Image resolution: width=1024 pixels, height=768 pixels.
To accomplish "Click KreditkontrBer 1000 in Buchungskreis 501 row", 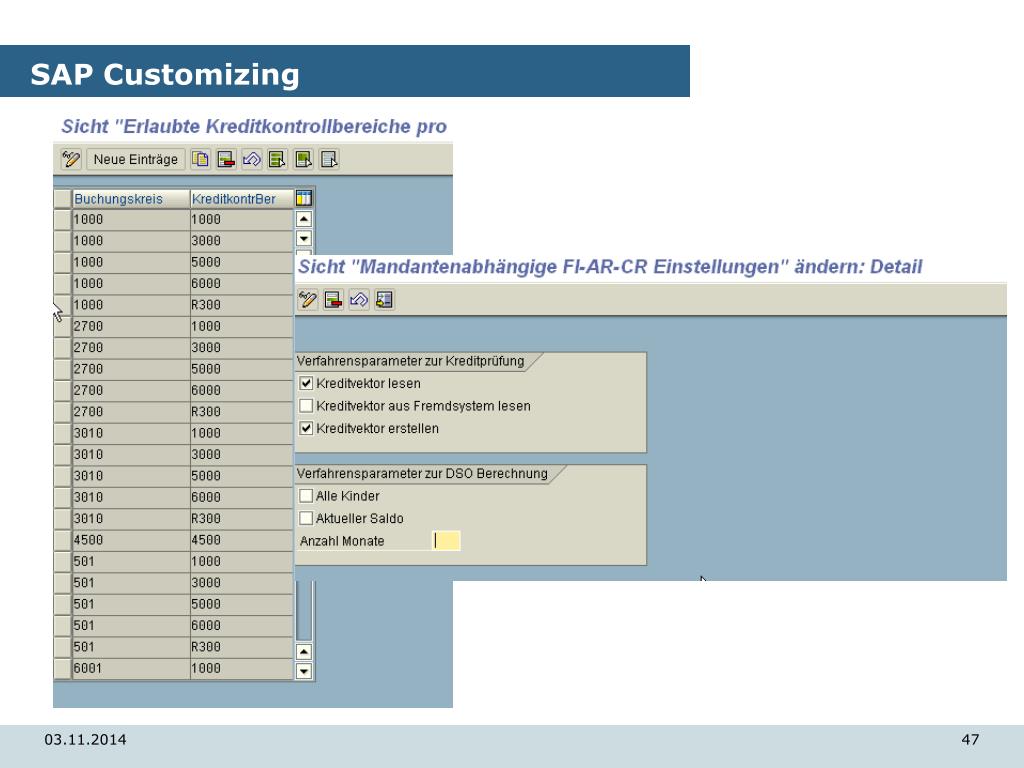I will 242,562.
